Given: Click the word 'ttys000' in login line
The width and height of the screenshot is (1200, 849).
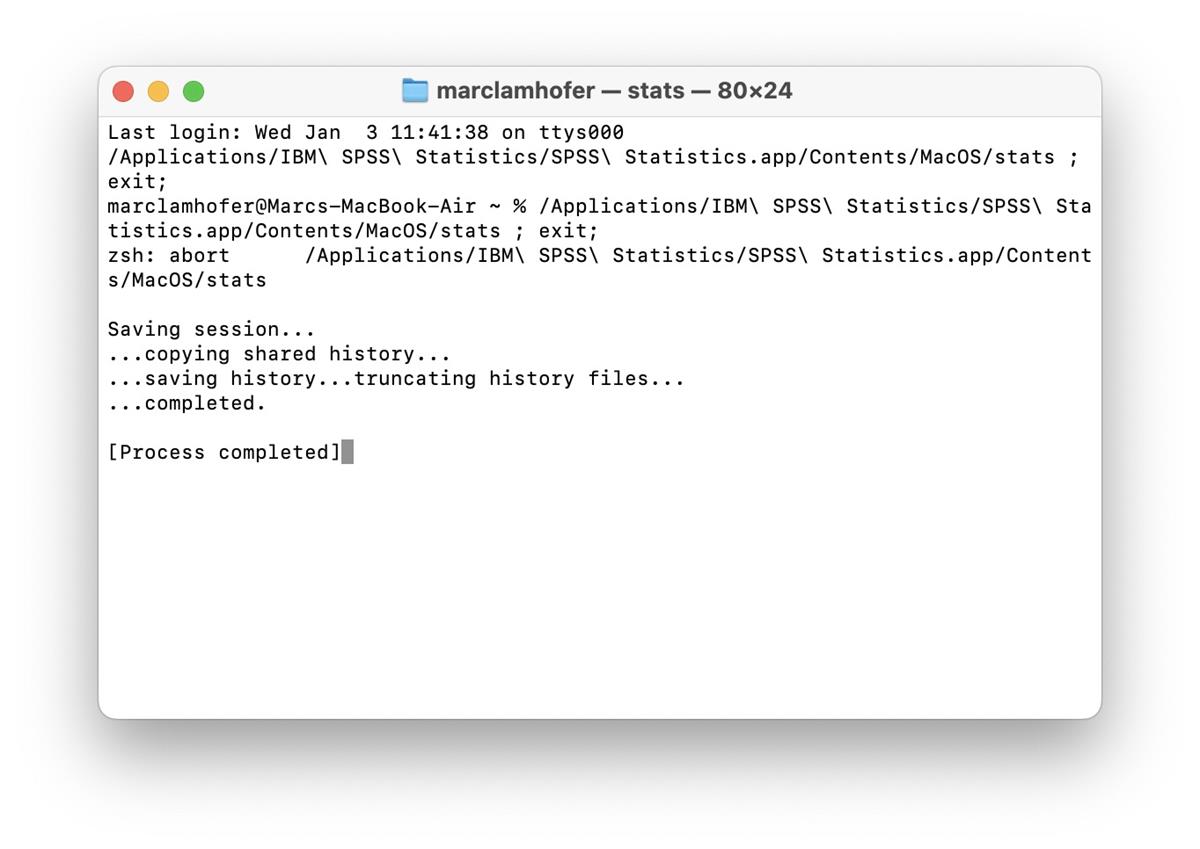Looking at the screenshot, I should (x=581, y=132).
